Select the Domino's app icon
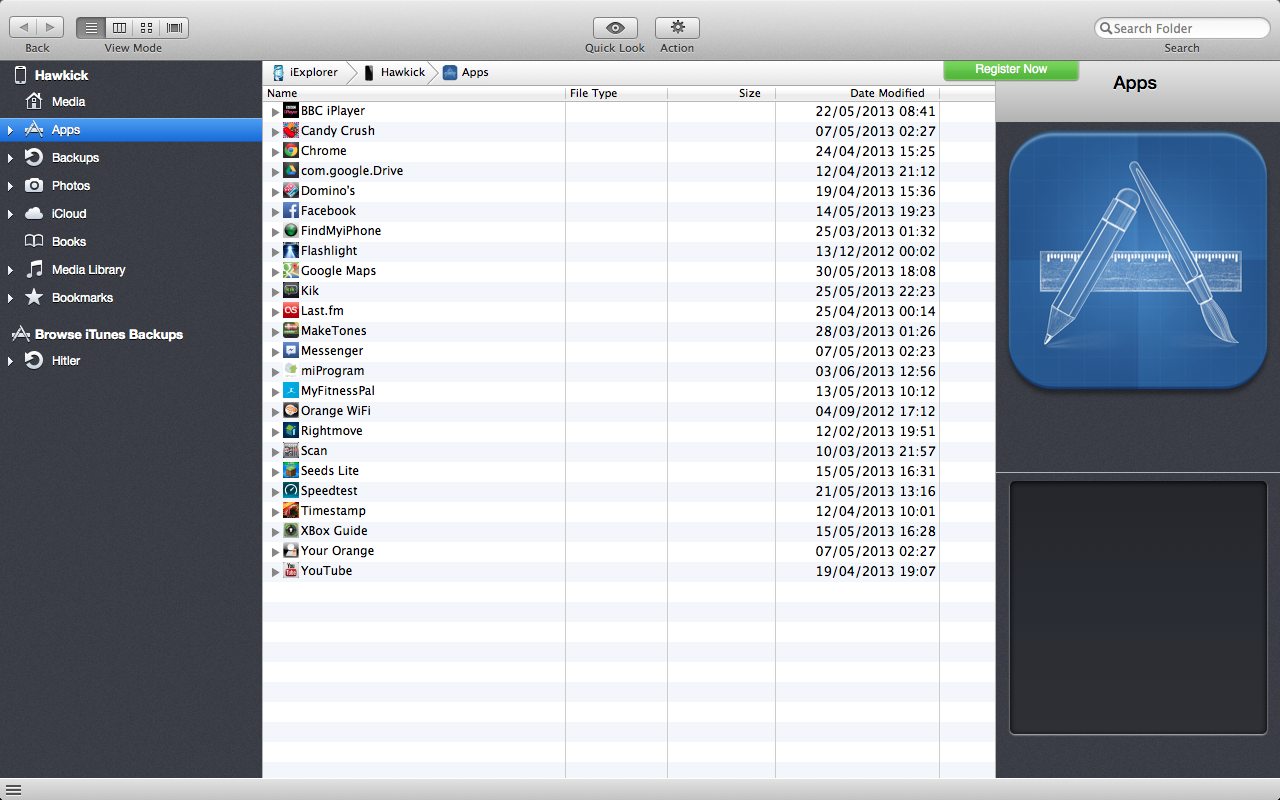 tap(291, 191)
